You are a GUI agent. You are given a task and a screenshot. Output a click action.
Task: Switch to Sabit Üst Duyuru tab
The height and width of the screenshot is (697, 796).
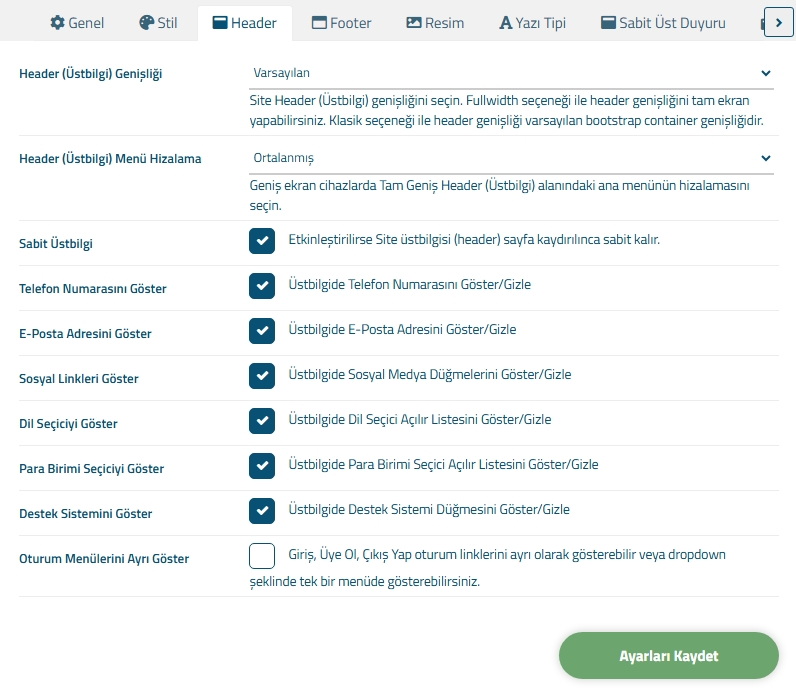coord(663,23)
